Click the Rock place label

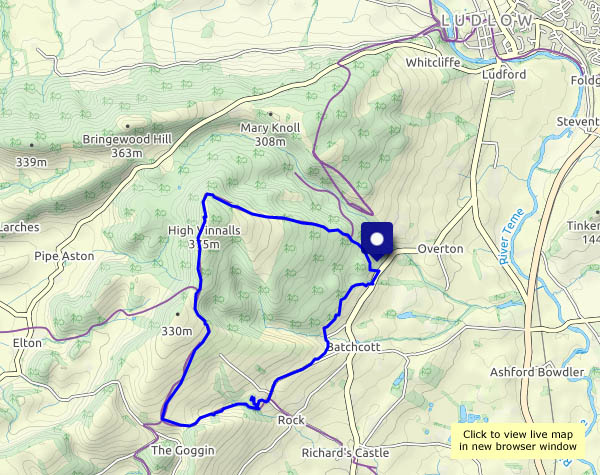pyautogui.click(x=291, y=420)
